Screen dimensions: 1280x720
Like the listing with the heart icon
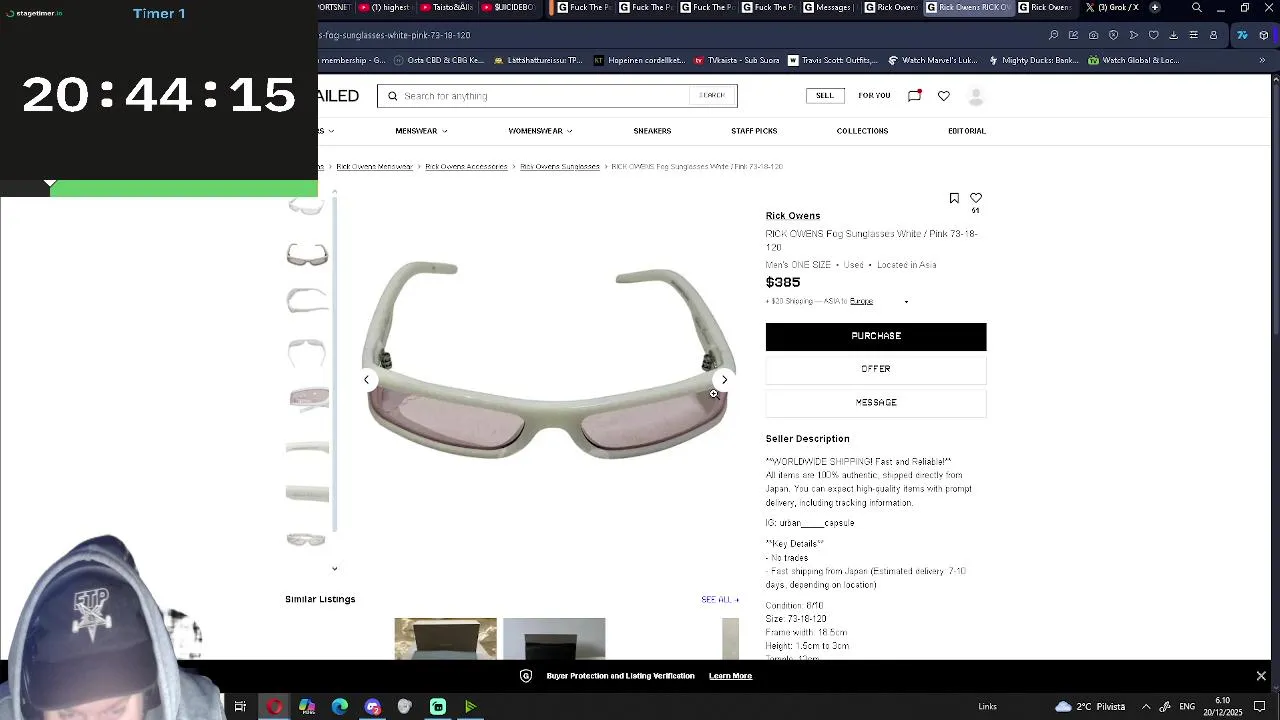click(x=976, y=198)
